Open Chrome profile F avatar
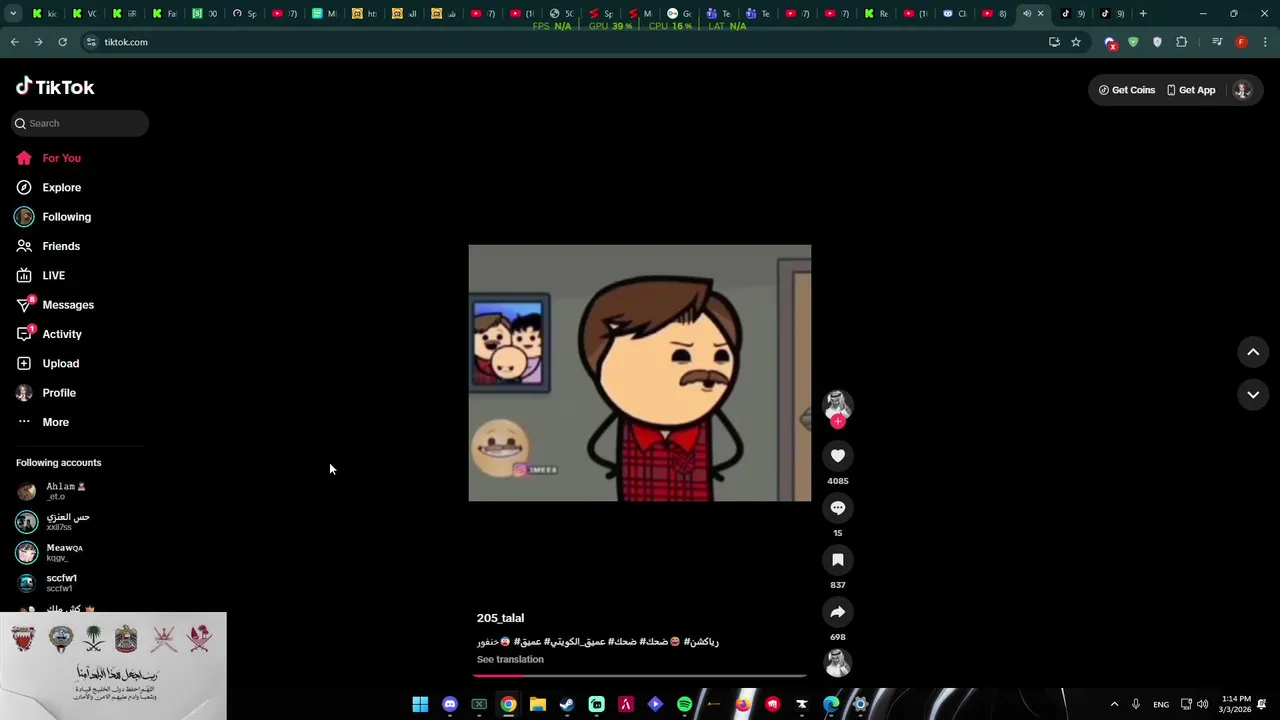This screenshot has height=720, width=1280. click(x=1241, y=42)
